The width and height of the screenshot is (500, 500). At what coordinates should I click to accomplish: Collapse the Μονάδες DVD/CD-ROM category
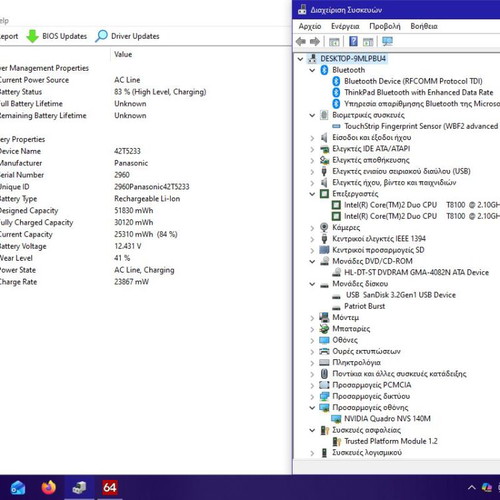(x=312, y=261)
